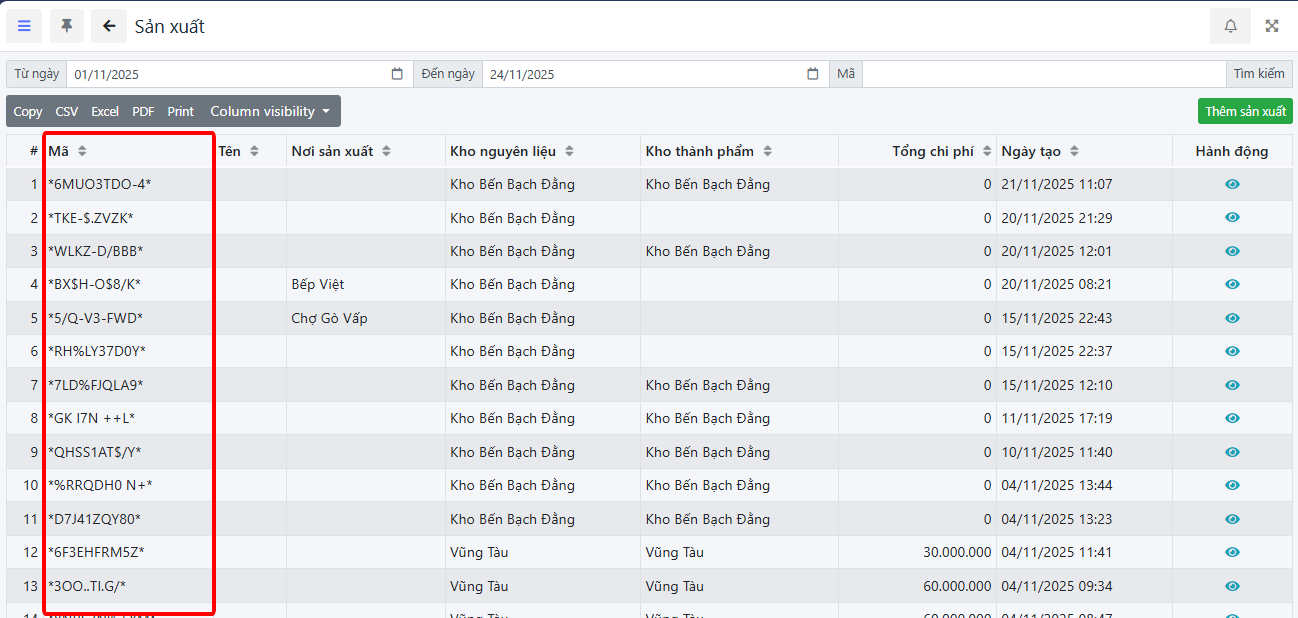Open the Column visibility dropdown

(270, 112)
